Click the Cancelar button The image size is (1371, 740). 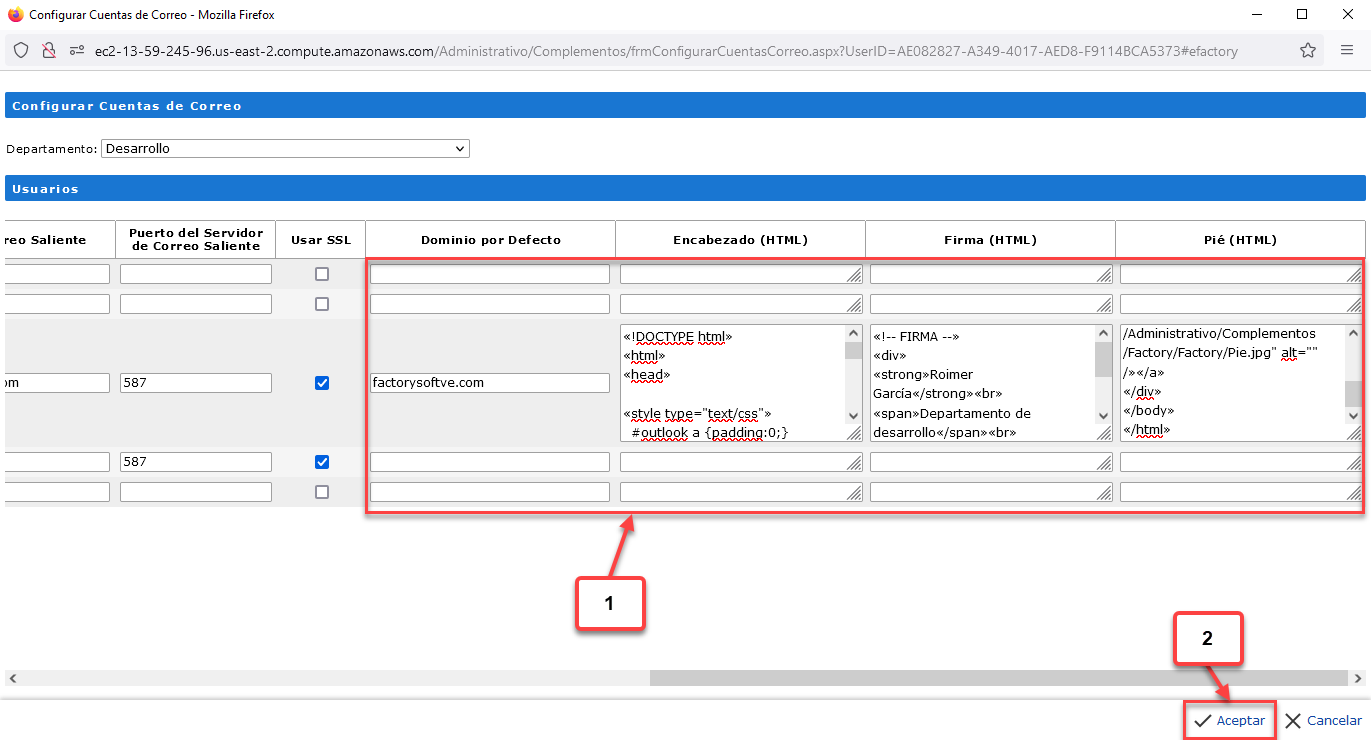tap(1323, 720)
